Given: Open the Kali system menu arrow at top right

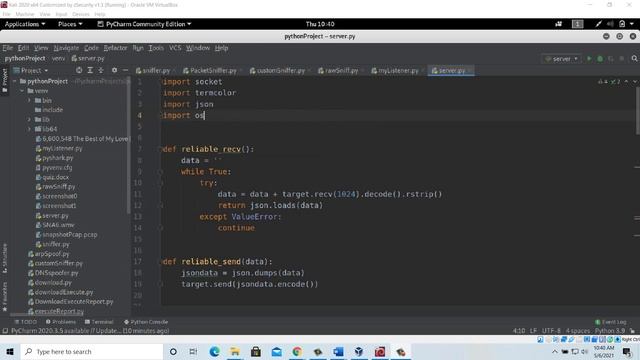Looking at the screenshot, I should (632, 24).
